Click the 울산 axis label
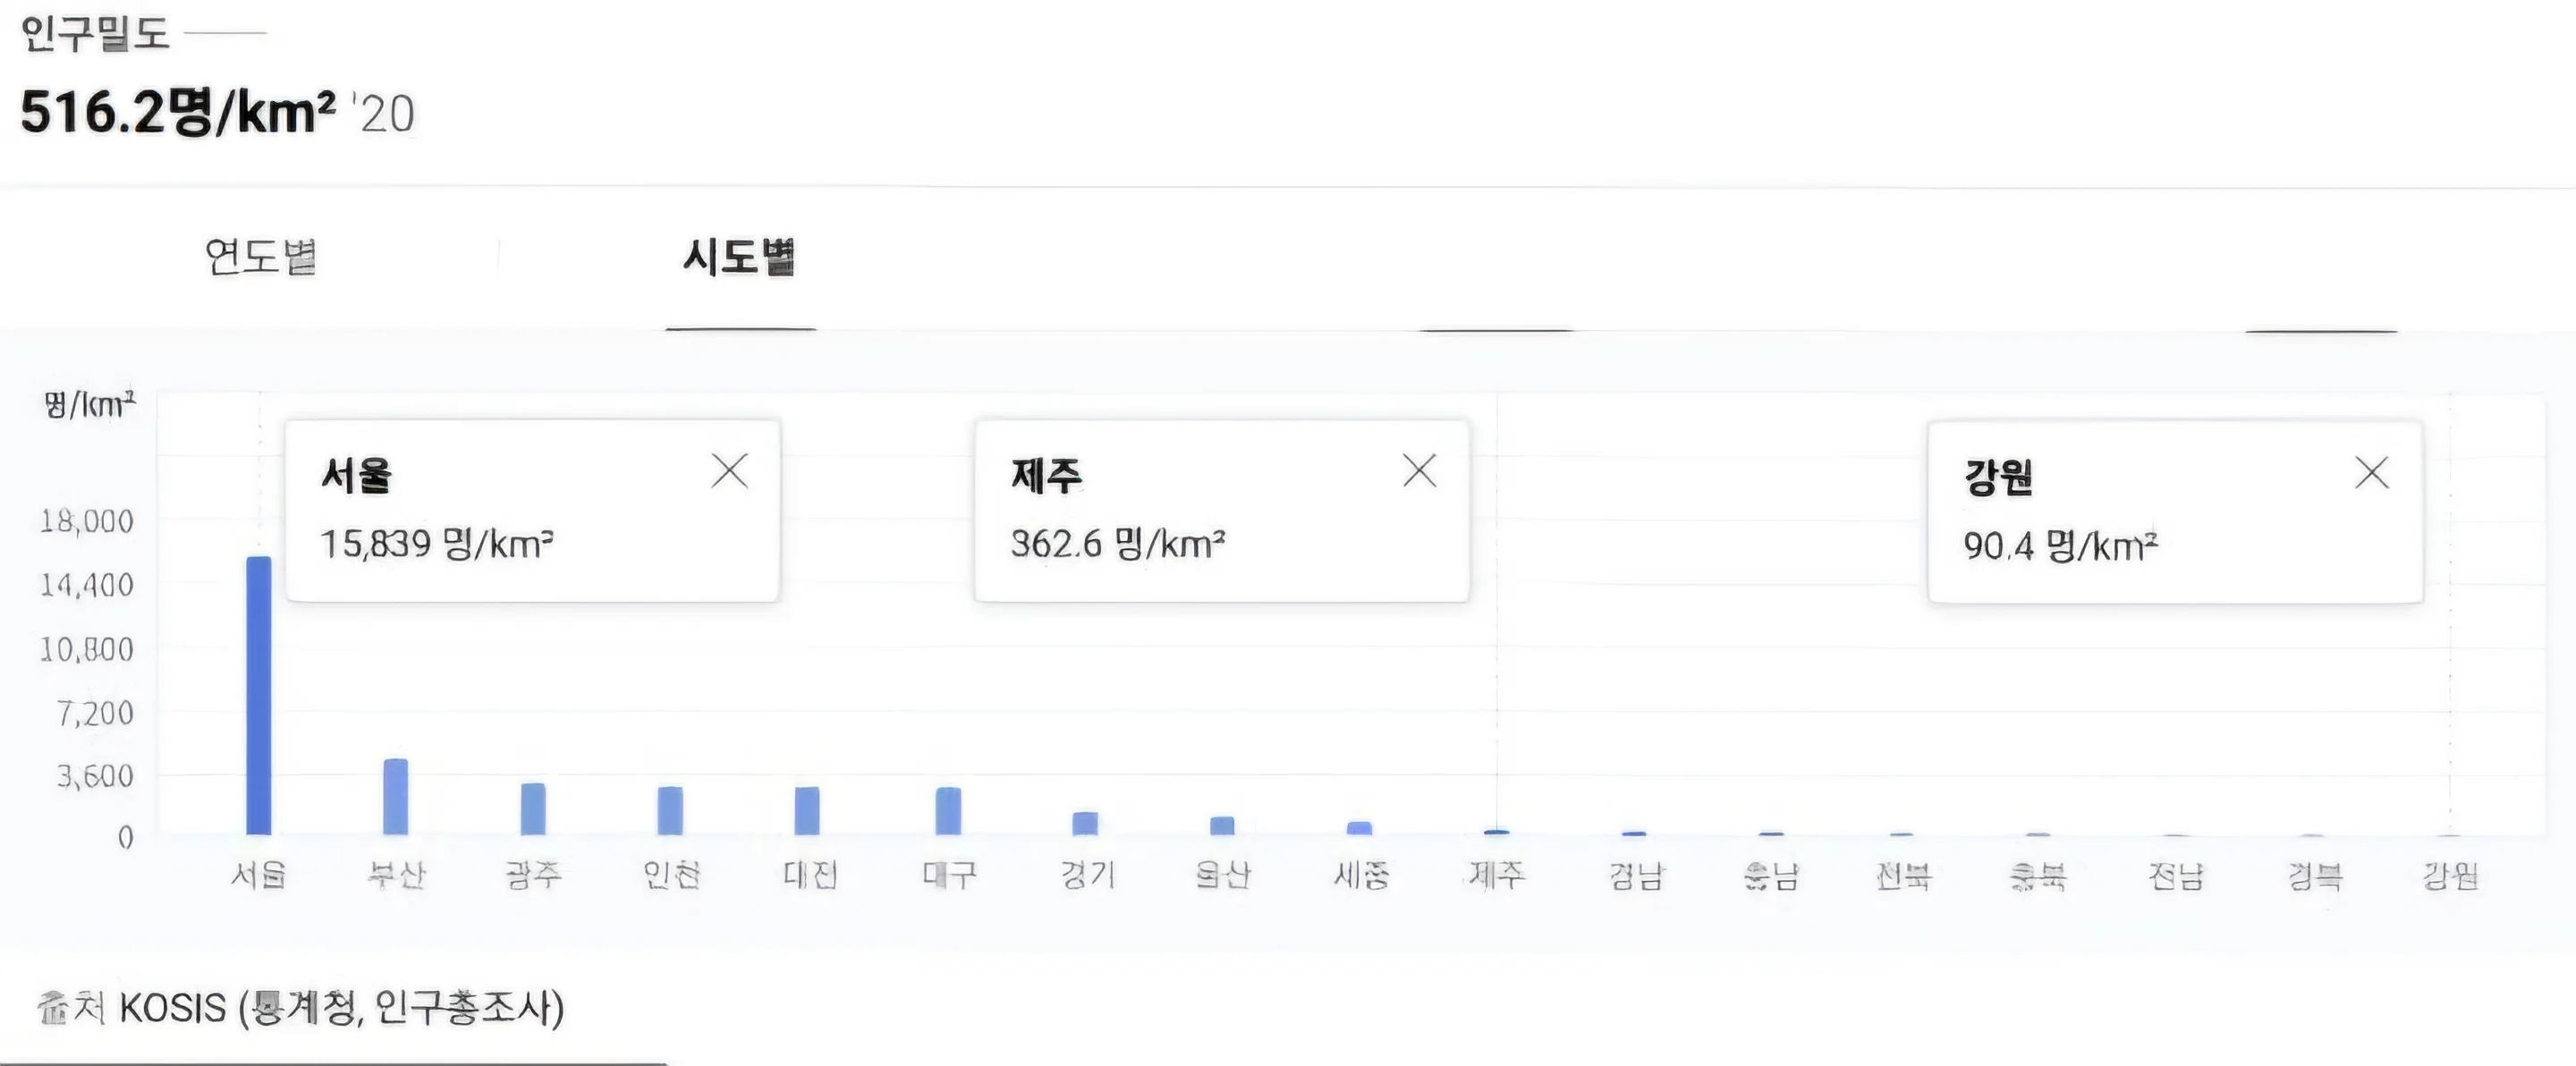Viewport: 2576px width, 1066px height. coord(1223,876)
